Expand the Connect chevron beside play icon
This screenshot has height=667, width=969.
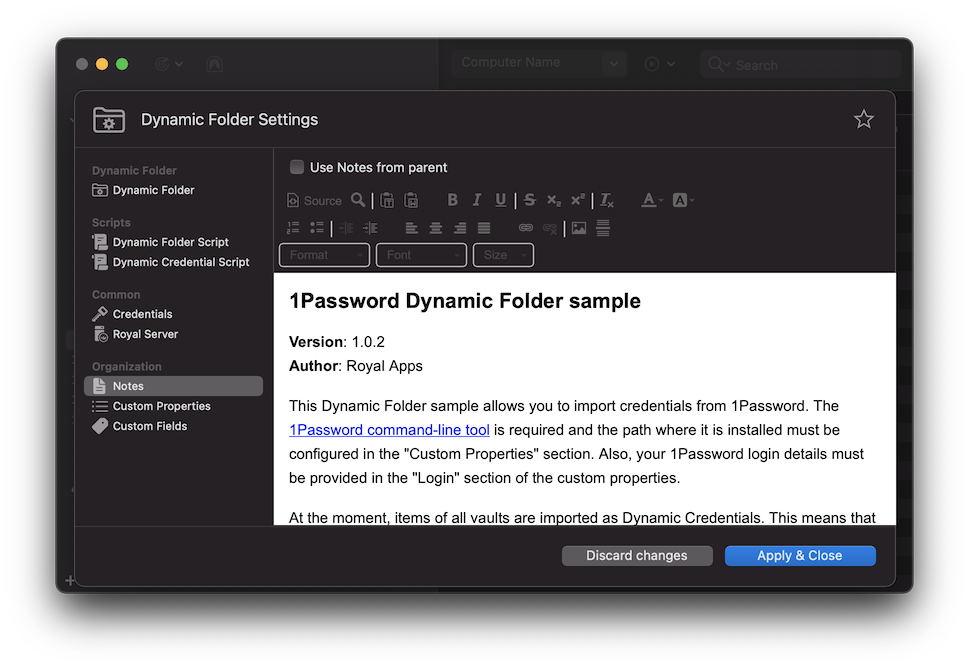tap(671, 64)
